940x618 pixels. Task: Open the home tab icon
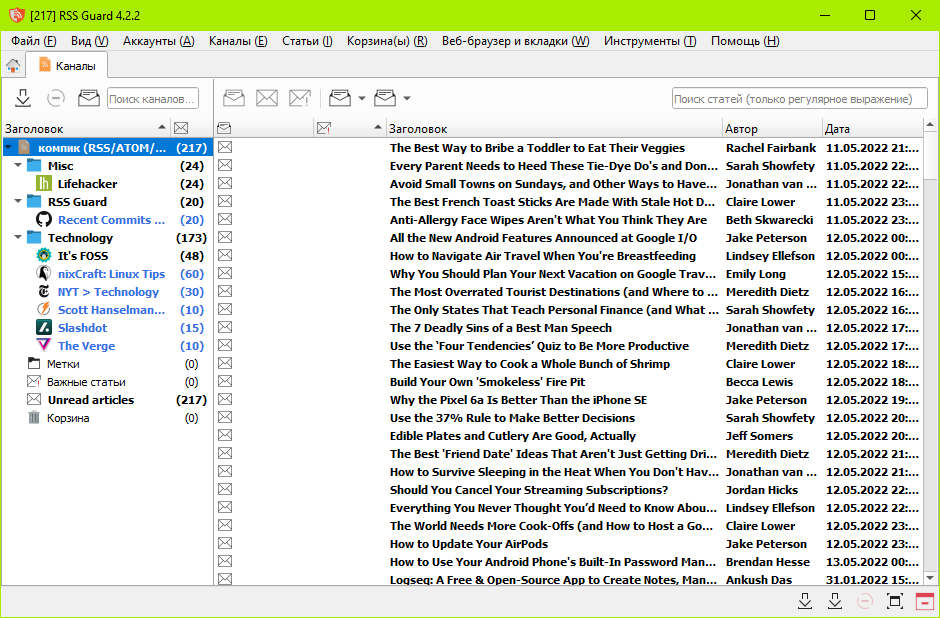point(13,66)
